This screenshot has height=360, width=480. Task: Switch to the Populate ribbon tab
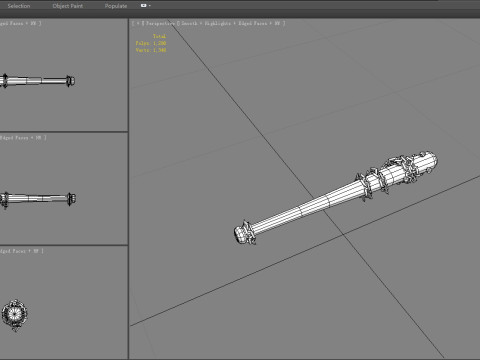116,6
